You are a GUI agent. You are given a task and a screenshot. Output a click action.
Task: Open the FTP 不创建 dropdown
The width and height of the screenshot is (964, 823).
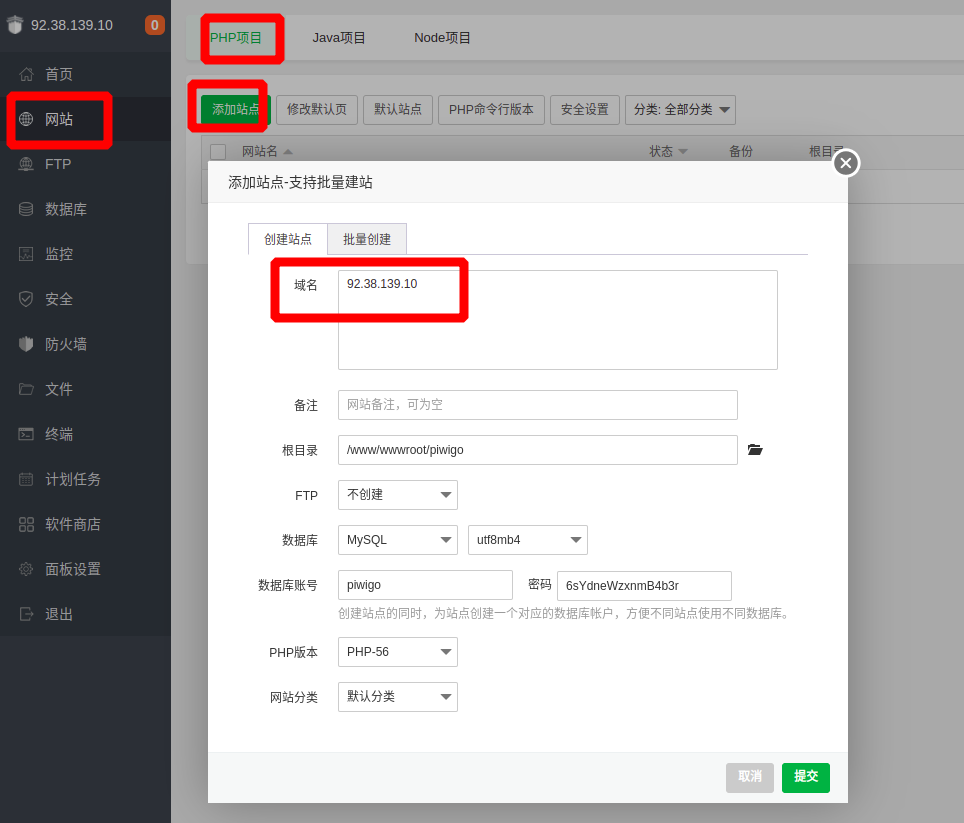[x=397, y=495]
